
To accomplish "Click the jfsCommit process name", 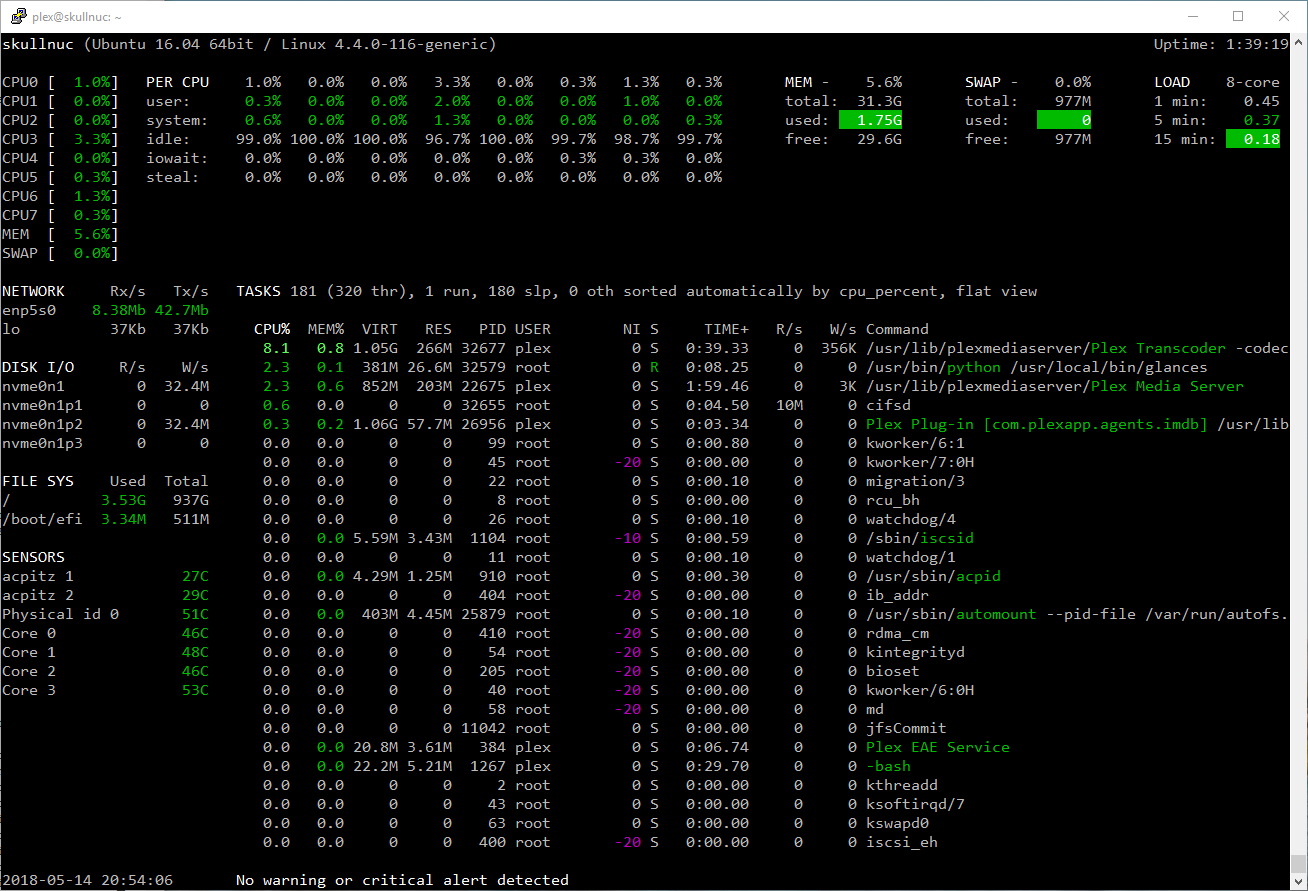I will coord(907,728).
